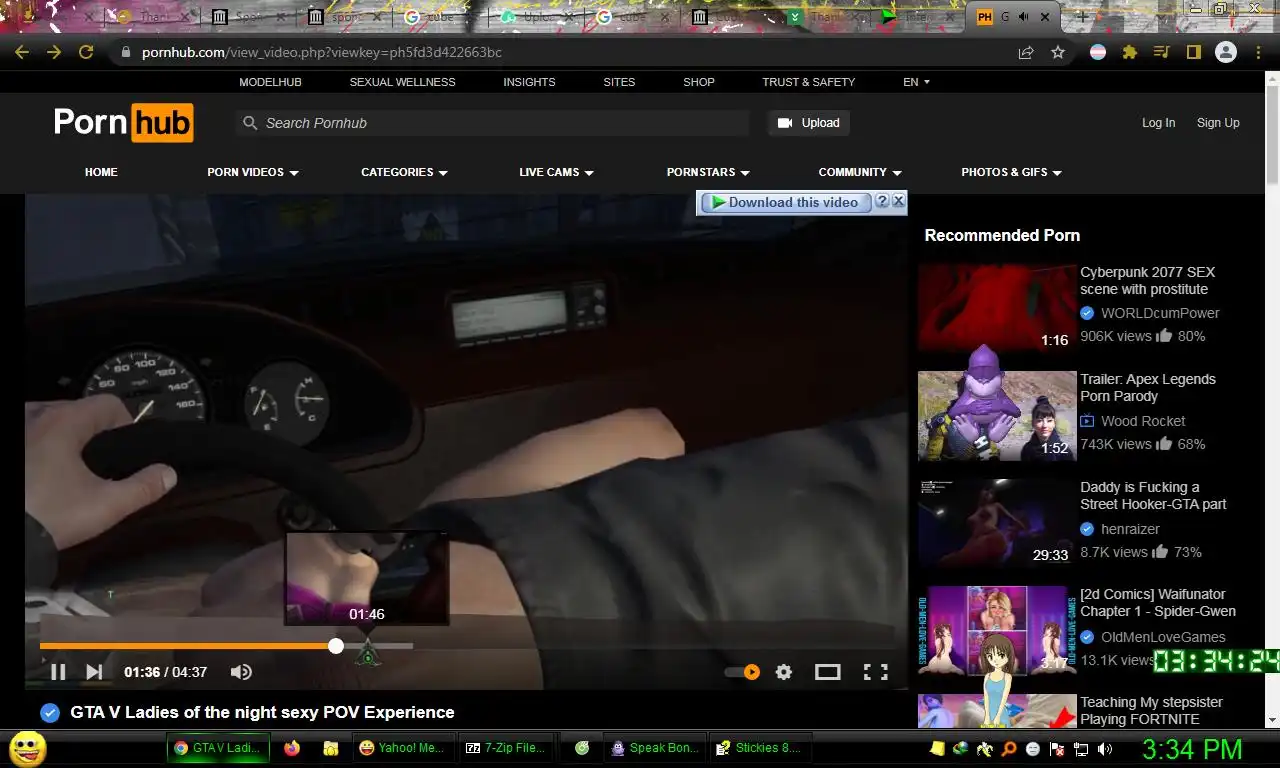Click the Upload button with camera icon

coord(808,123)
